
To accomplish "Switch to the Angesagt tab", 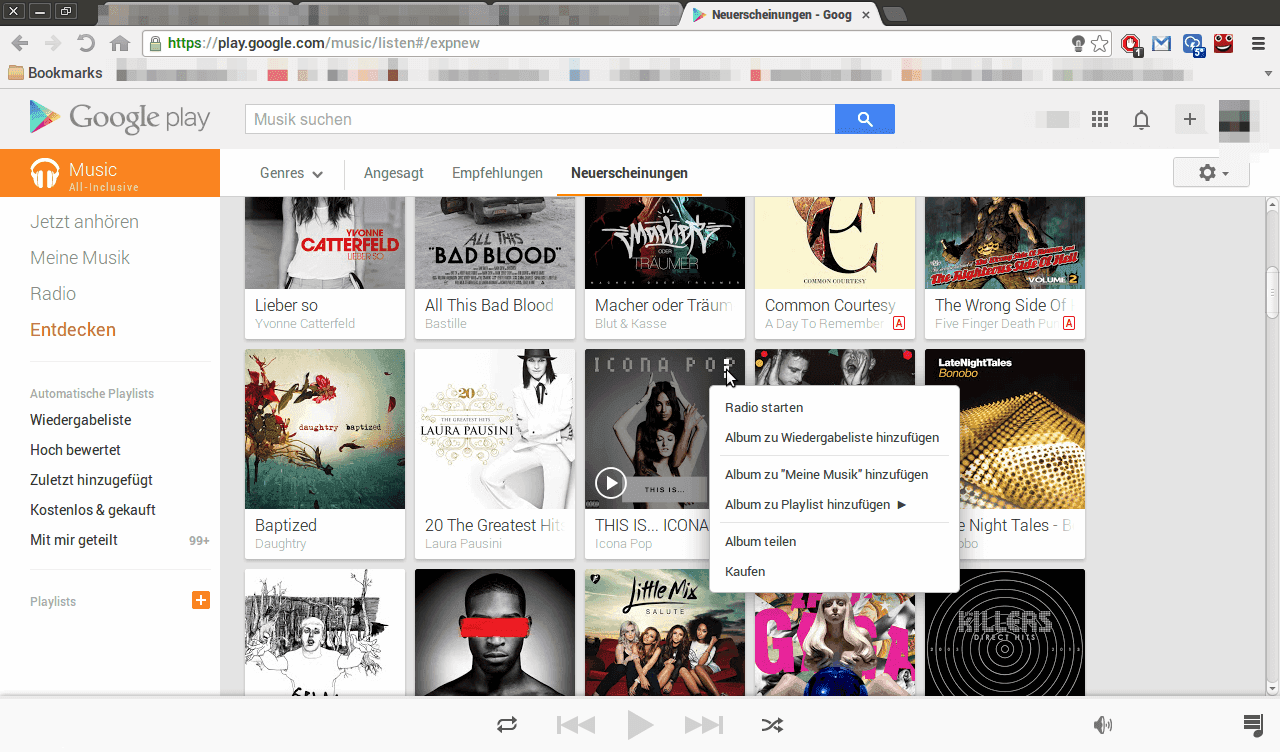I will [x=394, y=173].
